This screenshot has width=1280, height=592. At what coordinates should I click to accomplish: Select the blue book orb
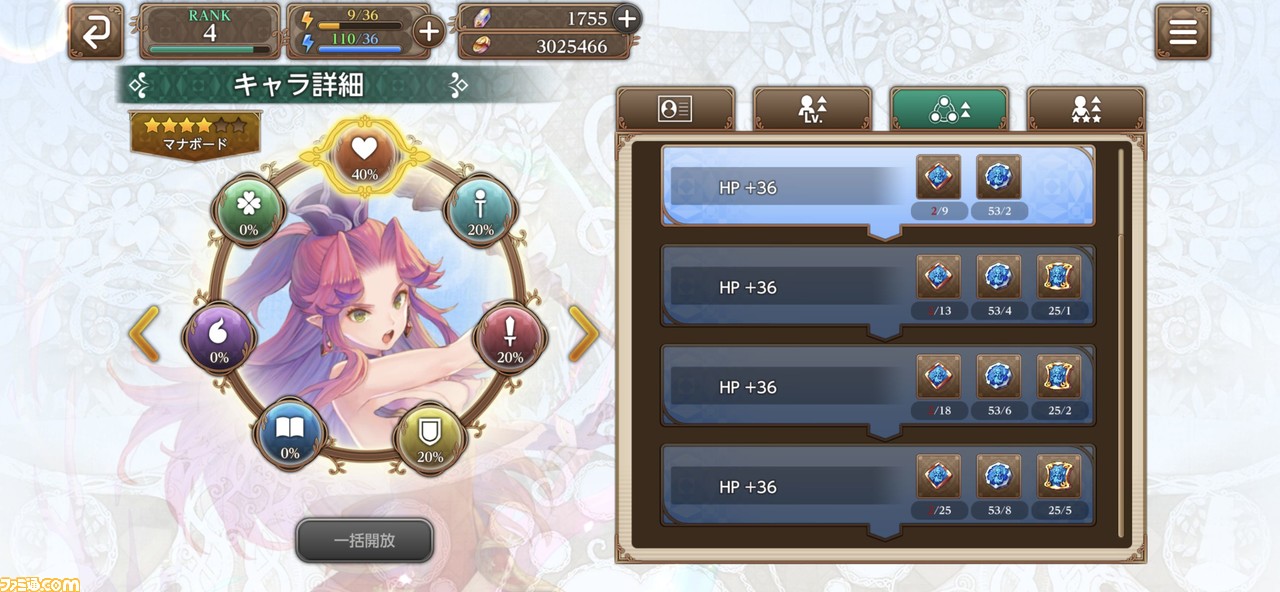pyautogui.click(x=289, y=433)
